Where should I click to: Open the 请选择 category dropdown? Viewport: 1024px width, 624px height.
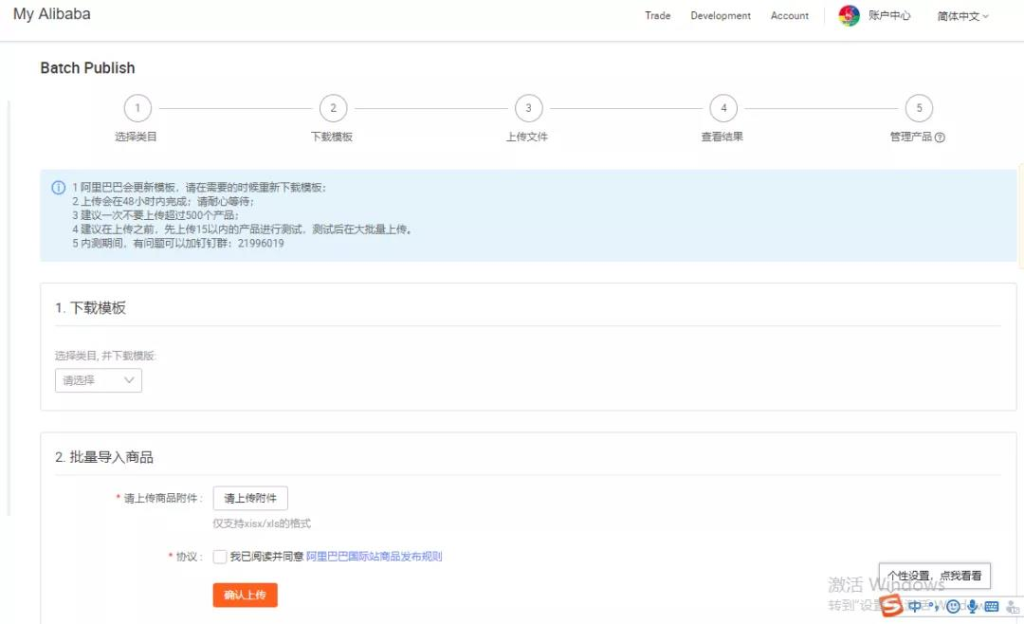[97, 380]
